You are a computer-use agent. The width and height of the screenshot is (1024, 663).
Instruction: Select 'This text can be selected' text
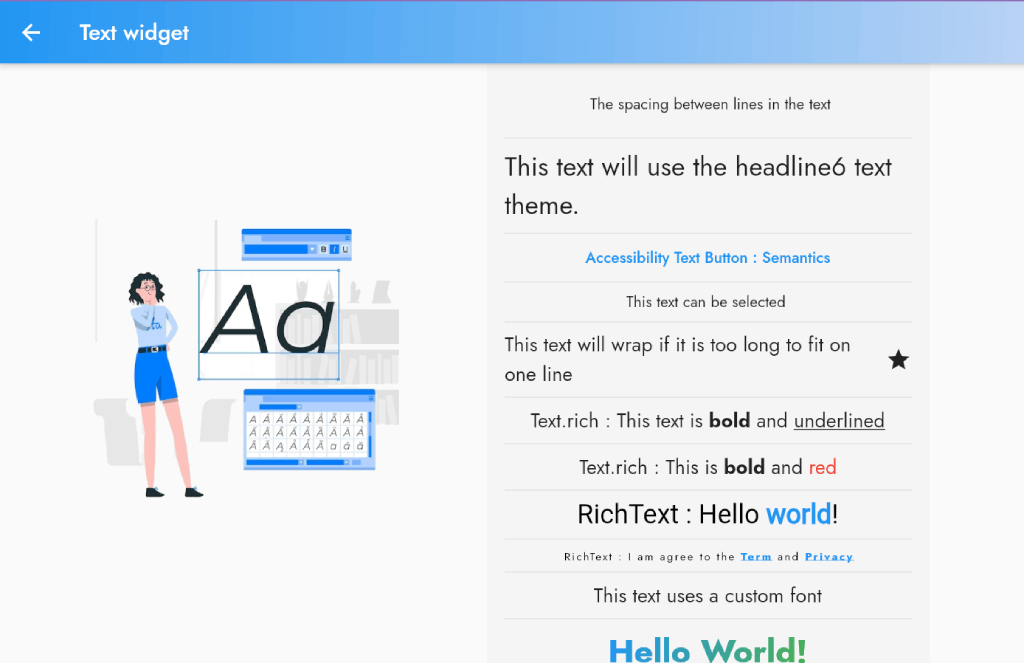coord(706,302)
